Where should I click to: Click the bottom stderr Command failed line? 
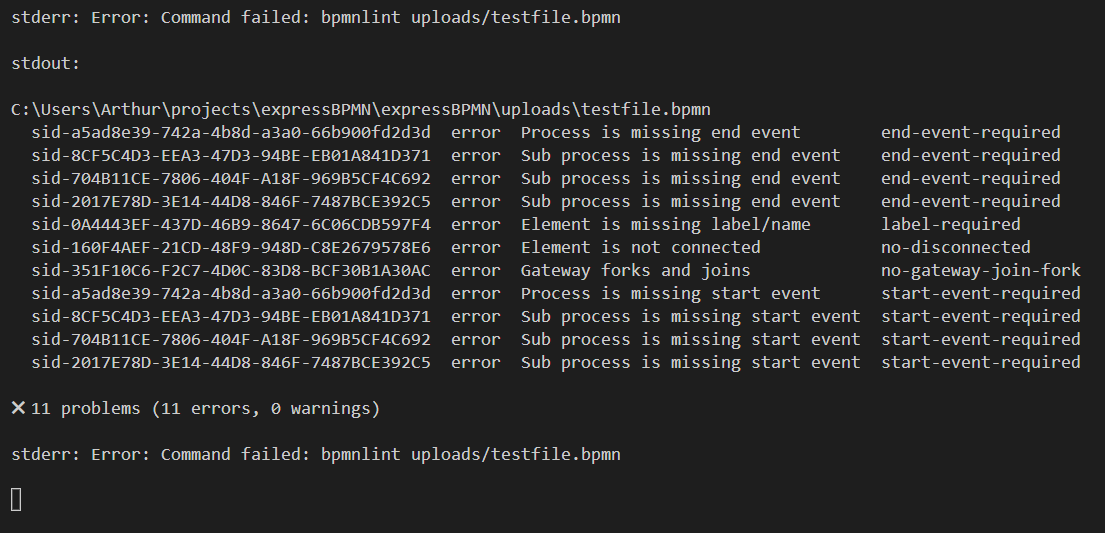[x=316, y=454]
